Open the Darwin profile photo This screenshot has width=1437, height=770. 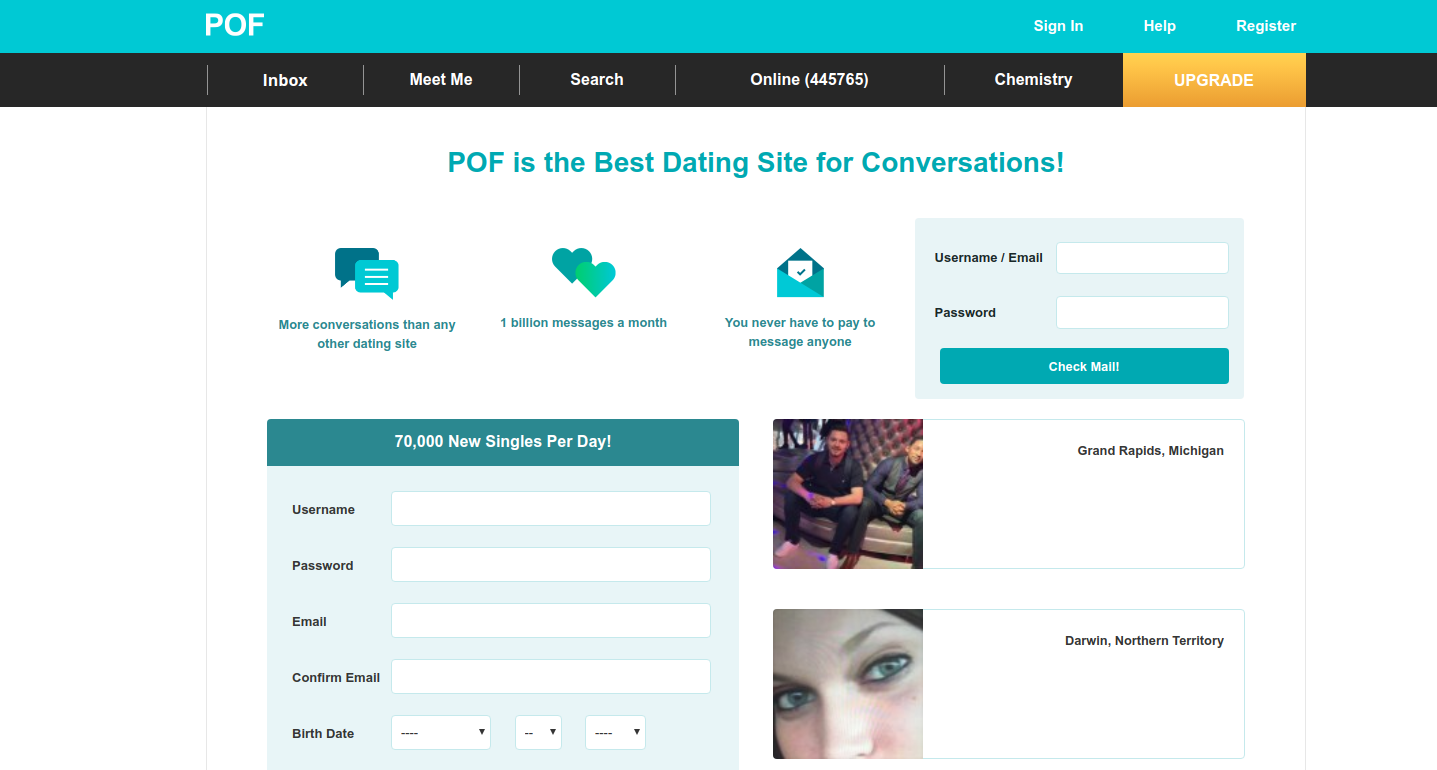point(848,684)
